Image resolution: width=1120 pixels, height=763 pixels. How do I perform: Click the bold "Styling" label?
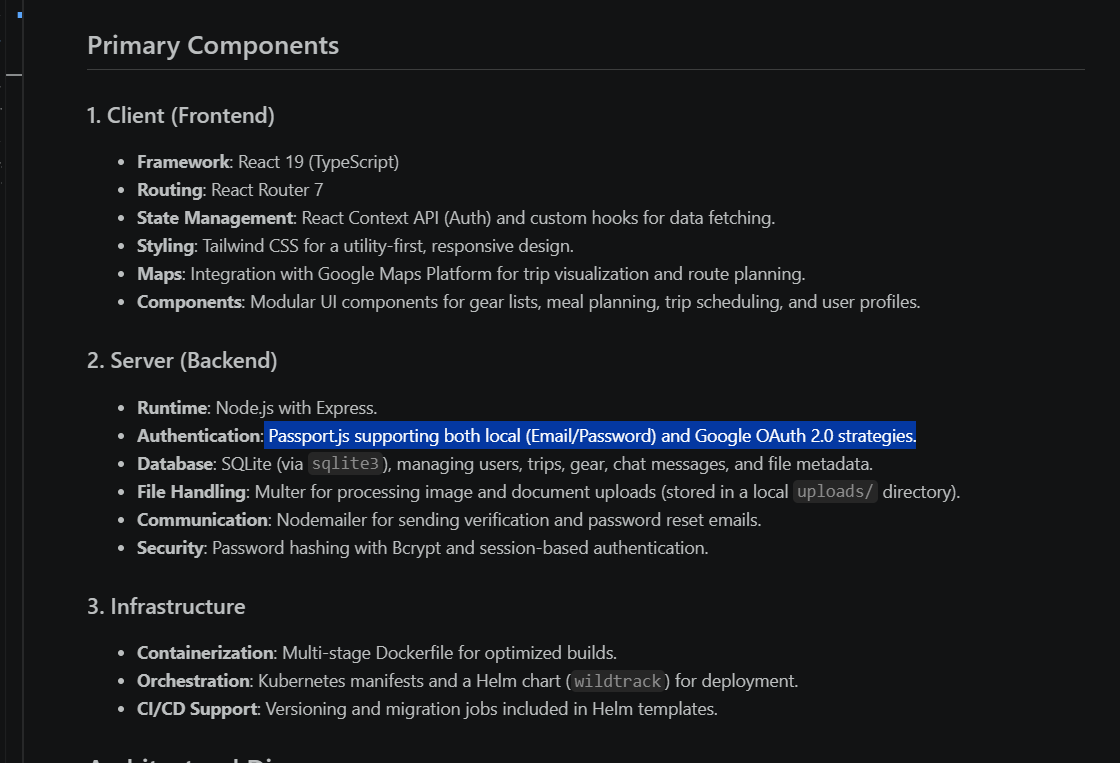(165, 246)
